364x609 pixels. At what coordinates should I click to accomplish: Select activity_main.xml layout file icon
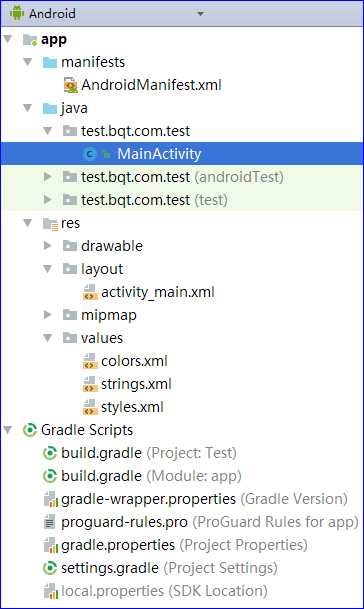(x=90, y=292)
